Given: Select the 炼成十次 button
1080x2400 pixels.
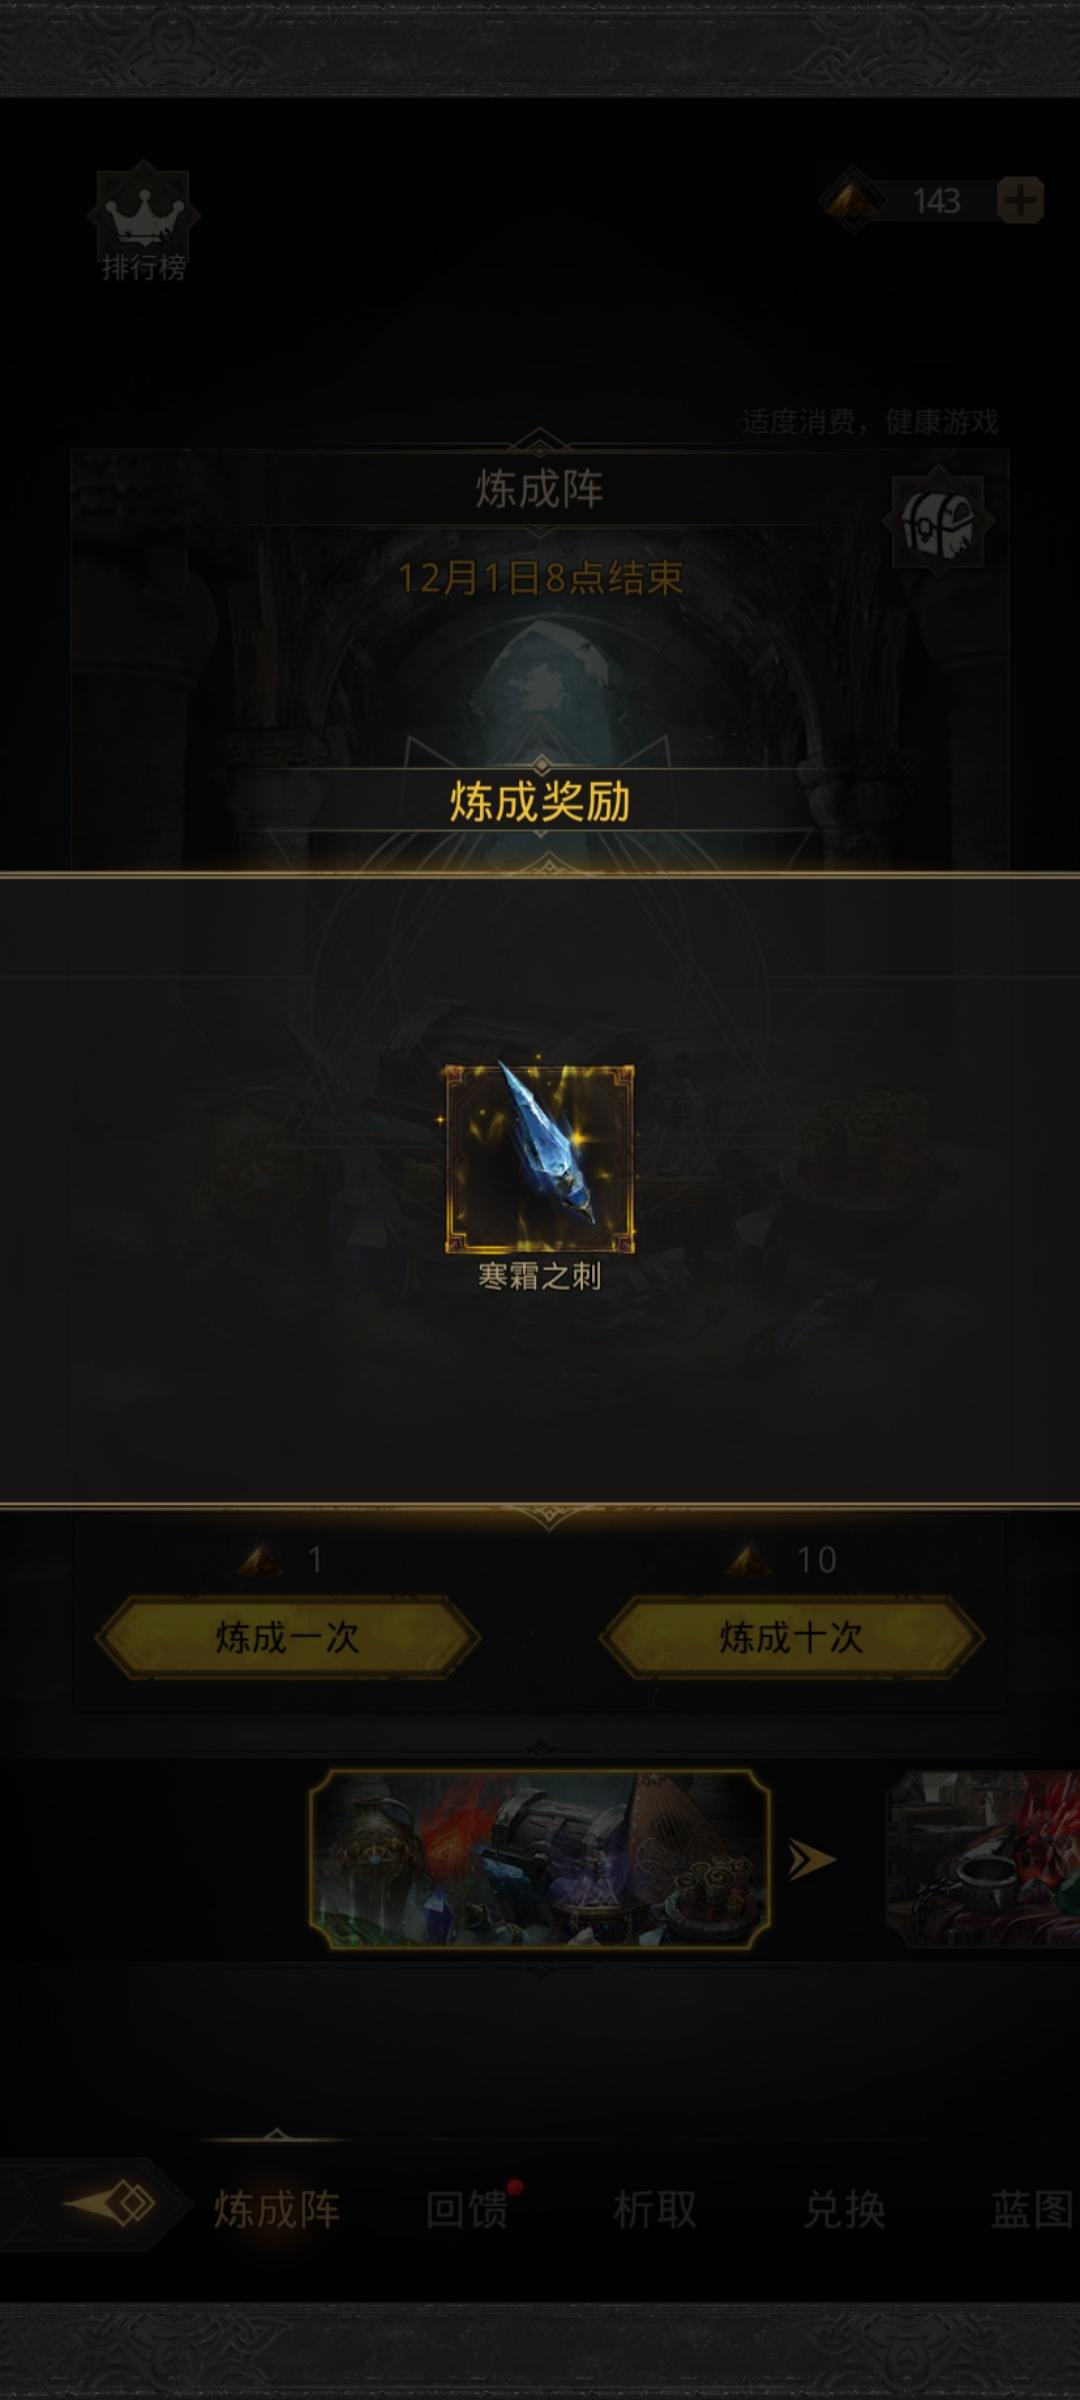Looking at the screenshot, I should [791, 1637].
